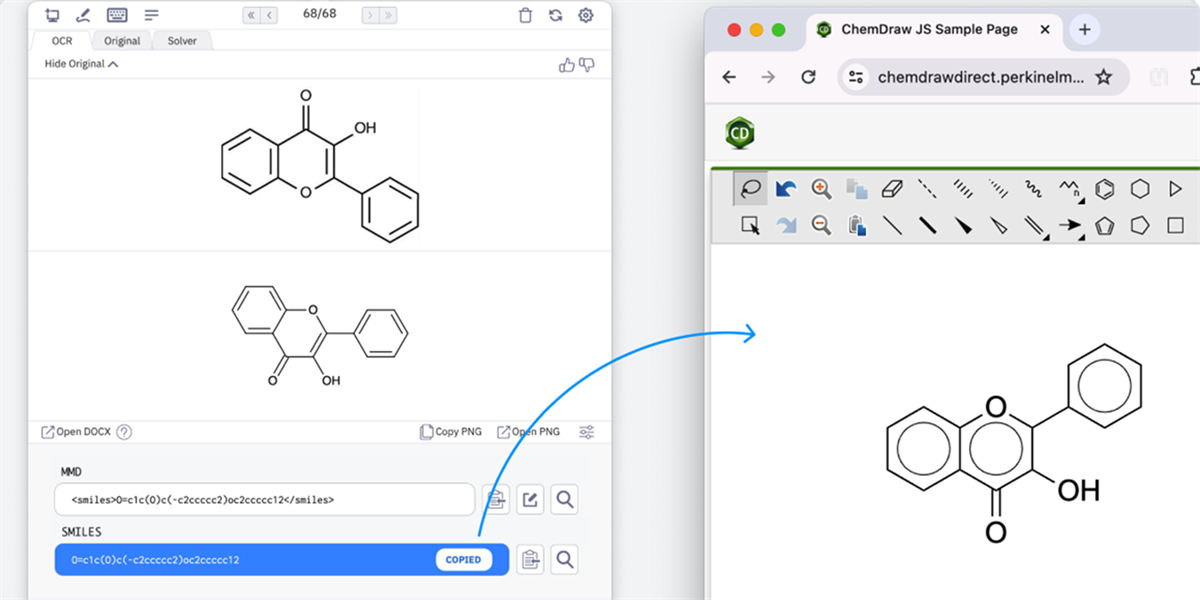Open the on-screen keyboard input icon
Screen dimensions: 1200x600
[x=116, y=15]
